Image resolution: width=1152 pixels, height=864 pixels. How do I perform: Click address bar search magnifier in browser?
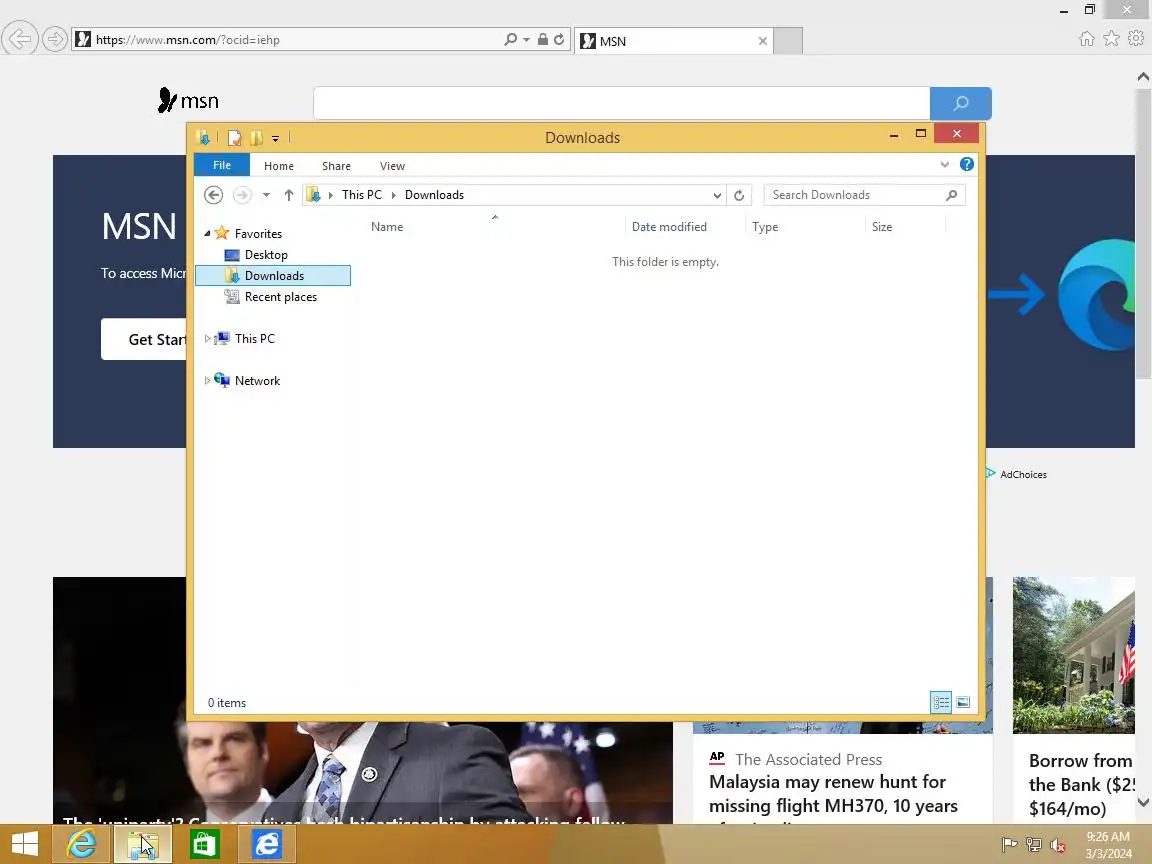(510, 40)
